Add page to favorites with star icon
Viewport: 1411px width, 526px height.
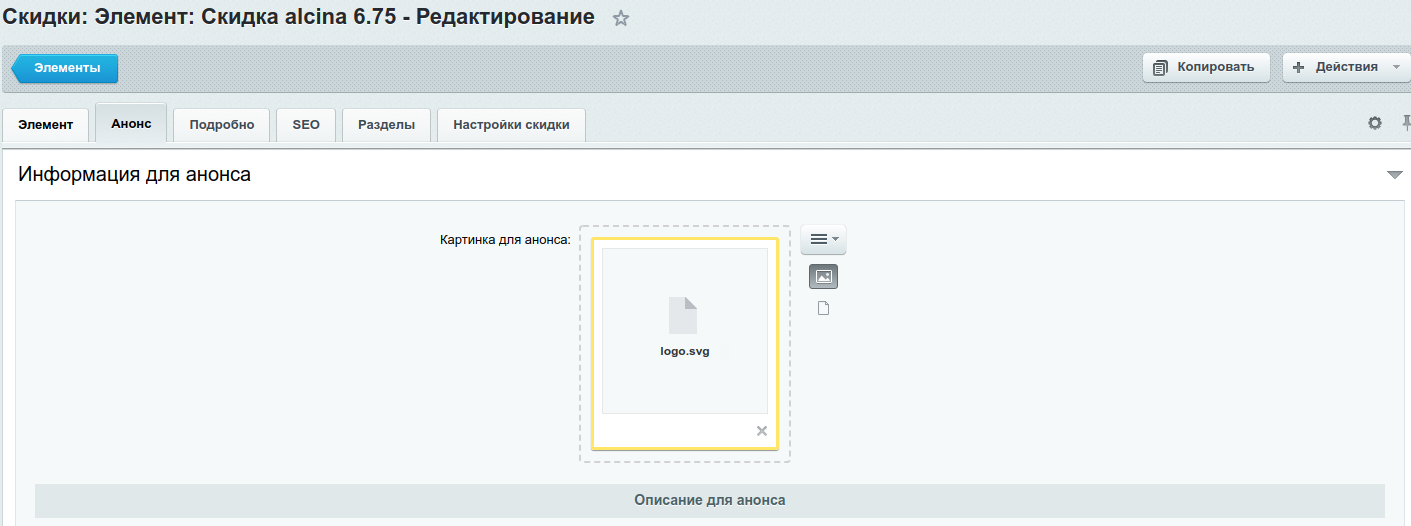click(621, 18)
